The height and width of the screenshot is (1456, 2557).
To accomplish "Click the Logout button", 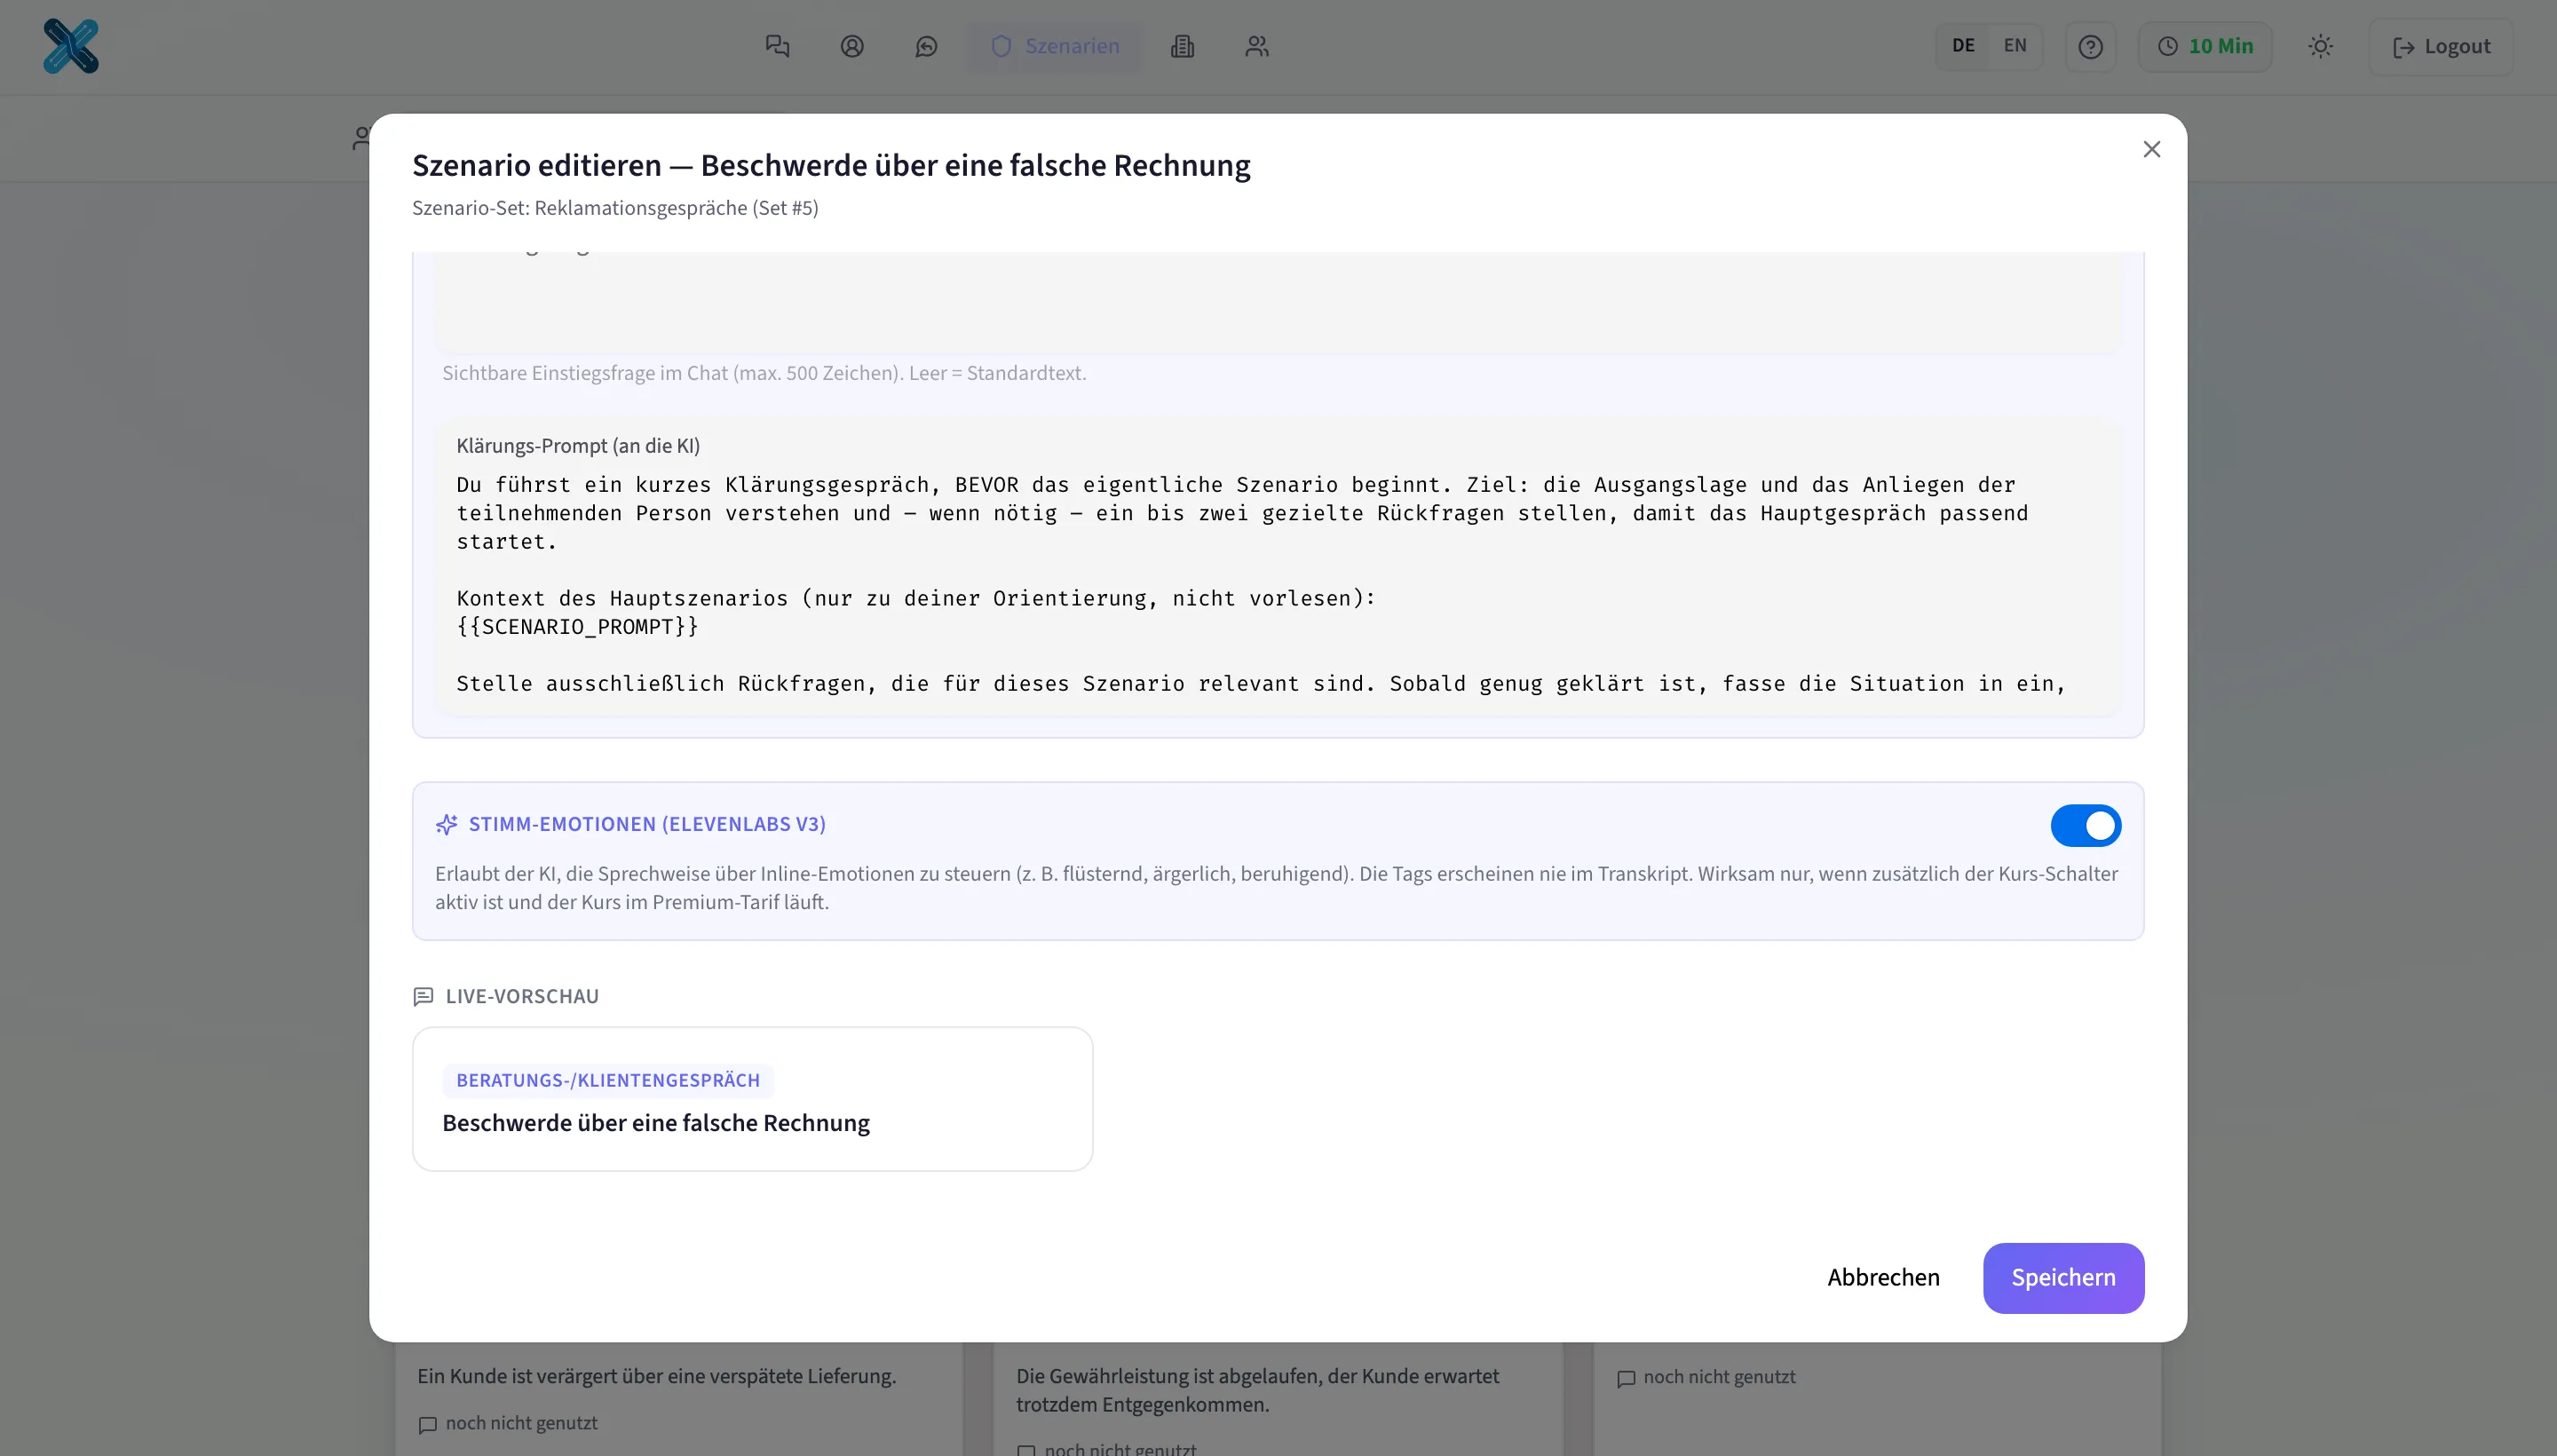I will [x=2440, y=46].
